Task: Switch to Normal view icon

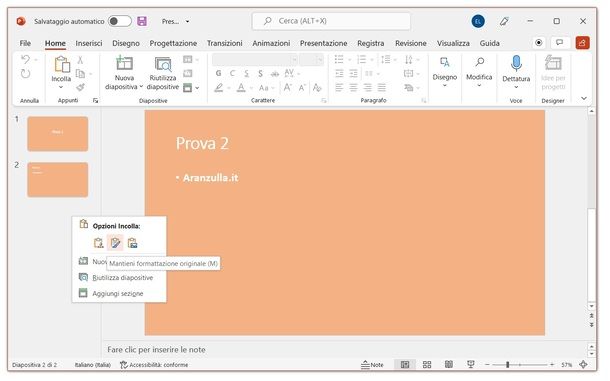Action: click(405, 365)
